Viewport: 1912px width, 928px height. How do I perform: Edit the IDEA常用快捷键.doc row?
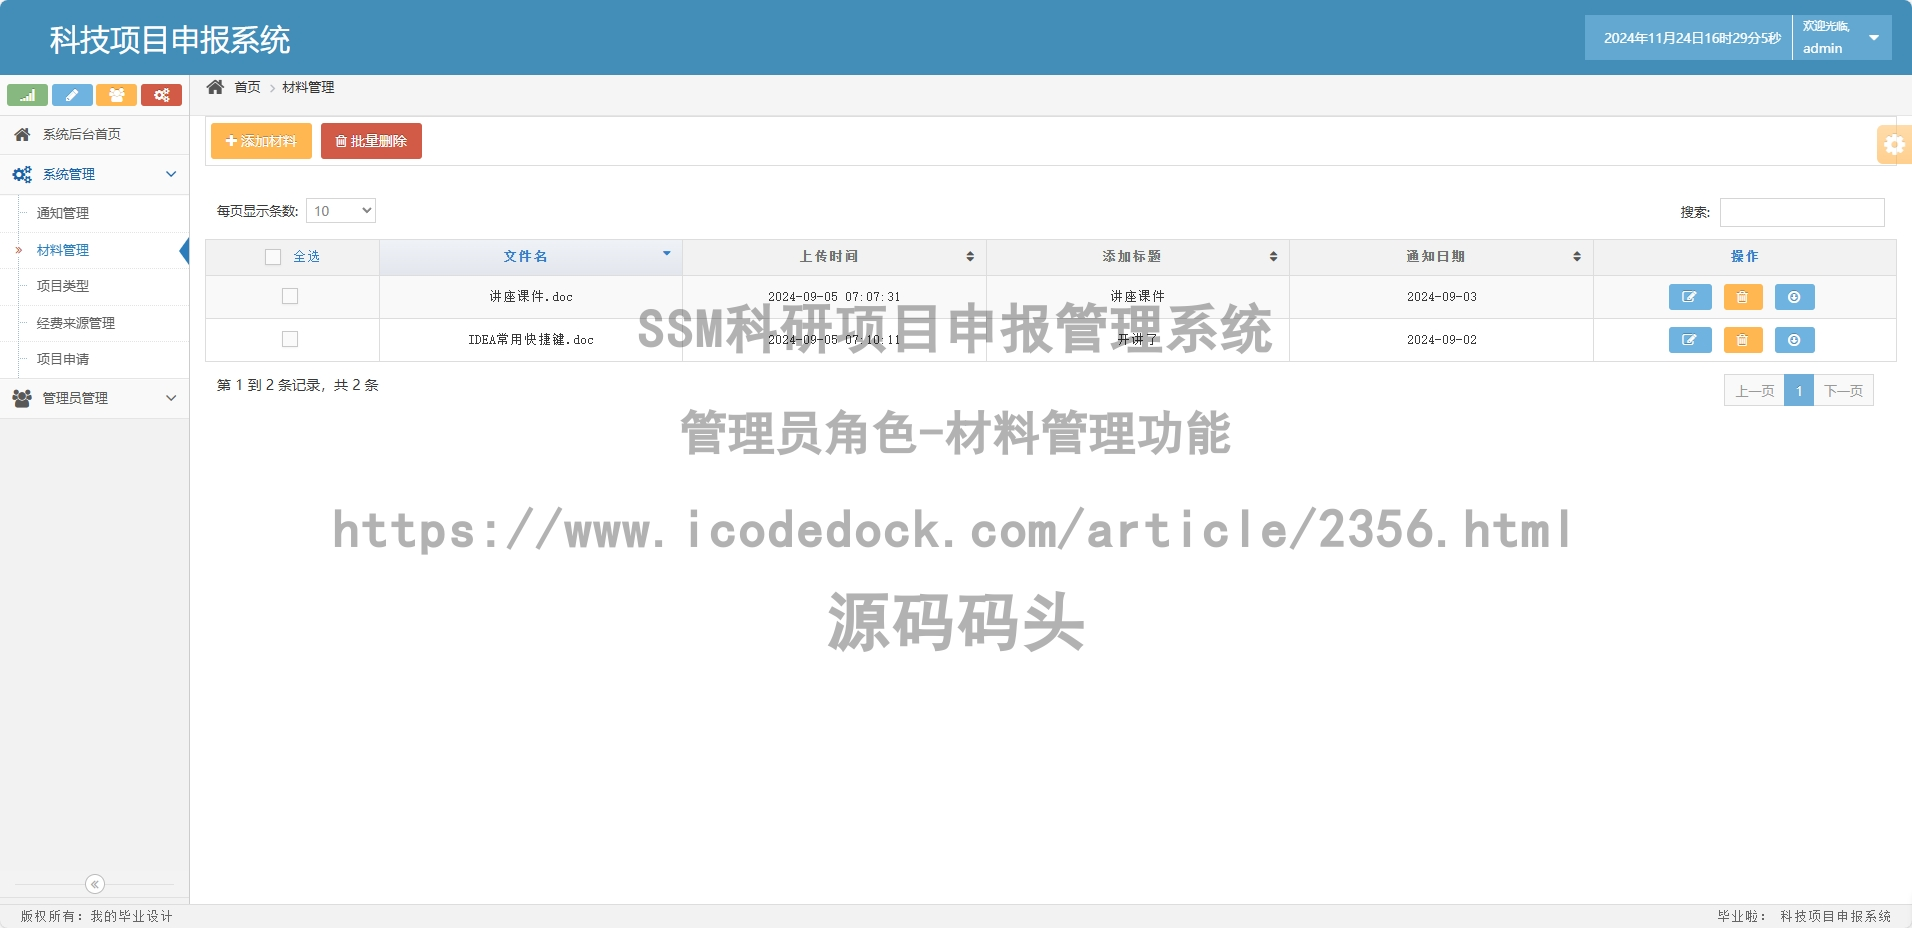pyautogui.click(x=1690, y=340)
